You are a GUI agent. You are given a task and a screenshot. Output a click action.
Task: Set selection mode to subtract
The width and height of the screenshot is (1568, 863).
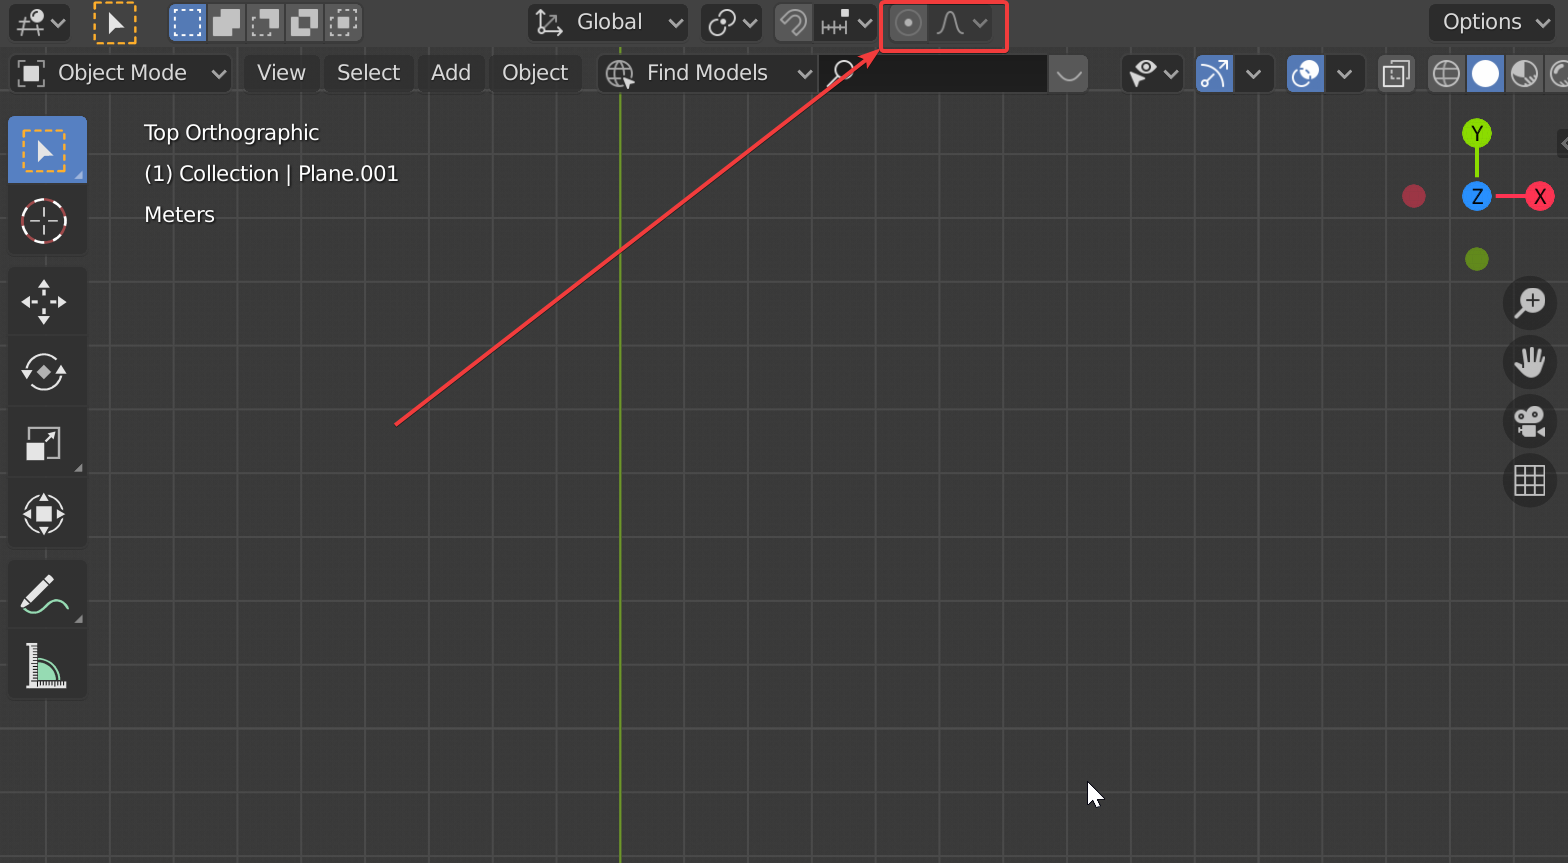[x=265, y=22]
